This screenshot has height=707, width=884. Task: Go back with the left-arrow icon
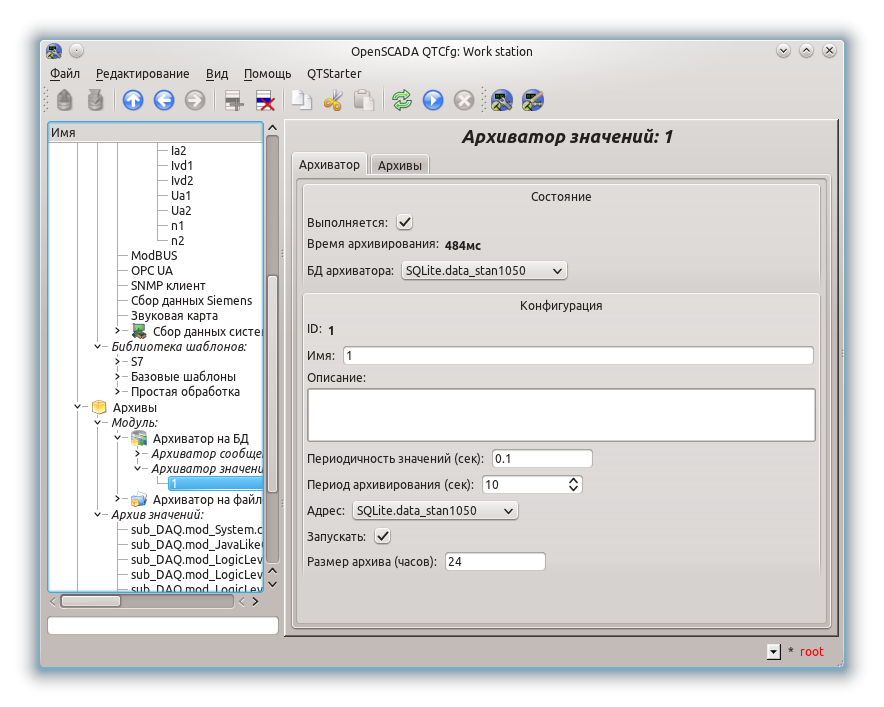click(164, 100)
